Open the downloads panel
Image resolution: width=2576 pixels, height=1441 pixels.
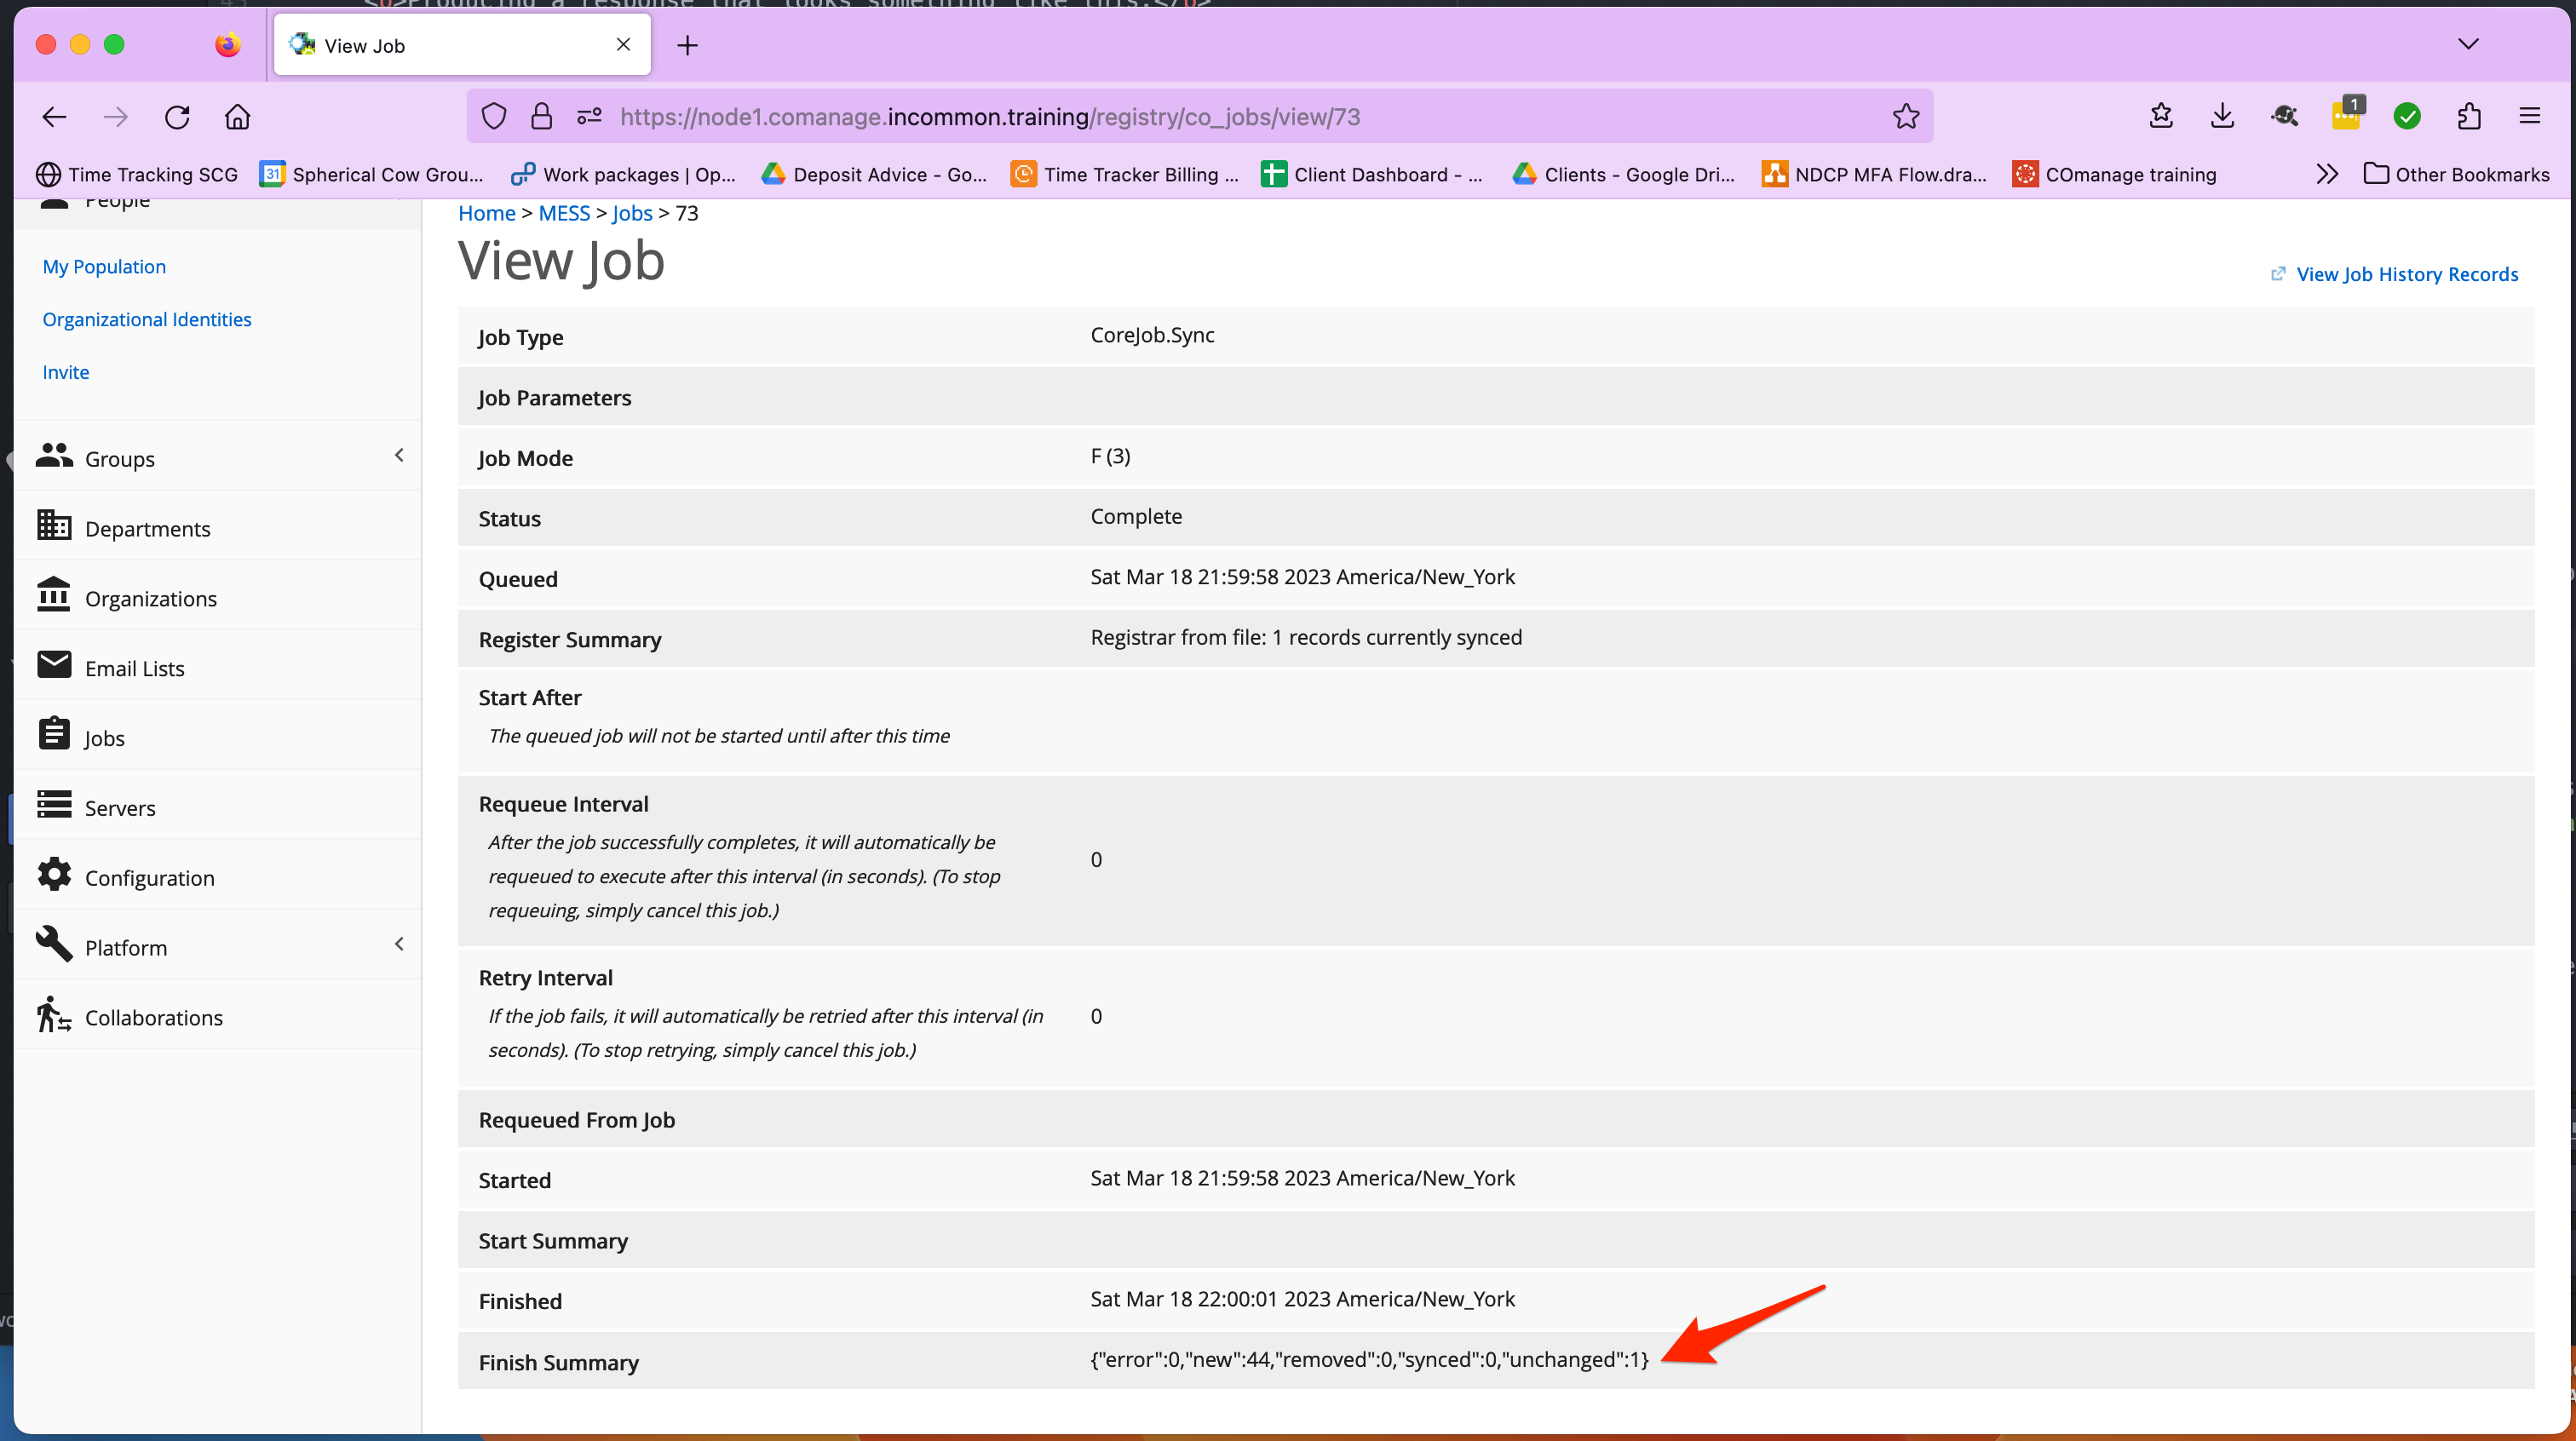pyautogui.click(x=2222, y=117)
